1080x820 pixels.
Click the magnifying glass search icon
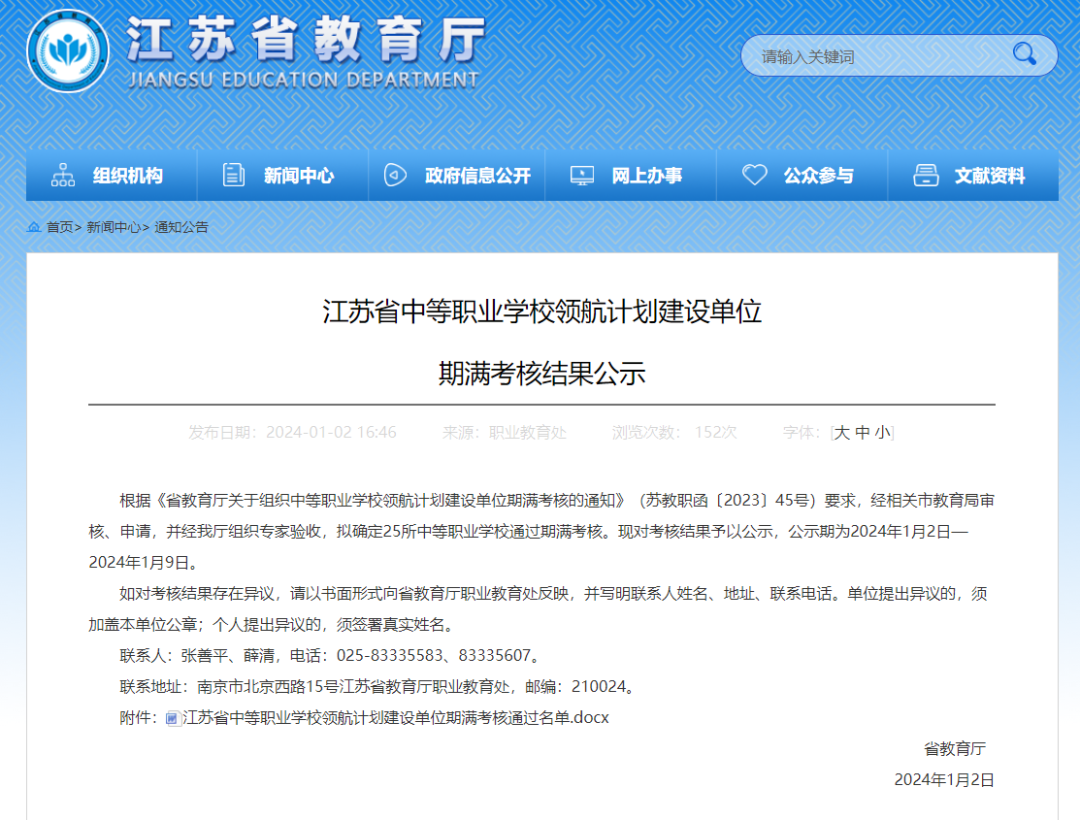tap(1024, 54)
